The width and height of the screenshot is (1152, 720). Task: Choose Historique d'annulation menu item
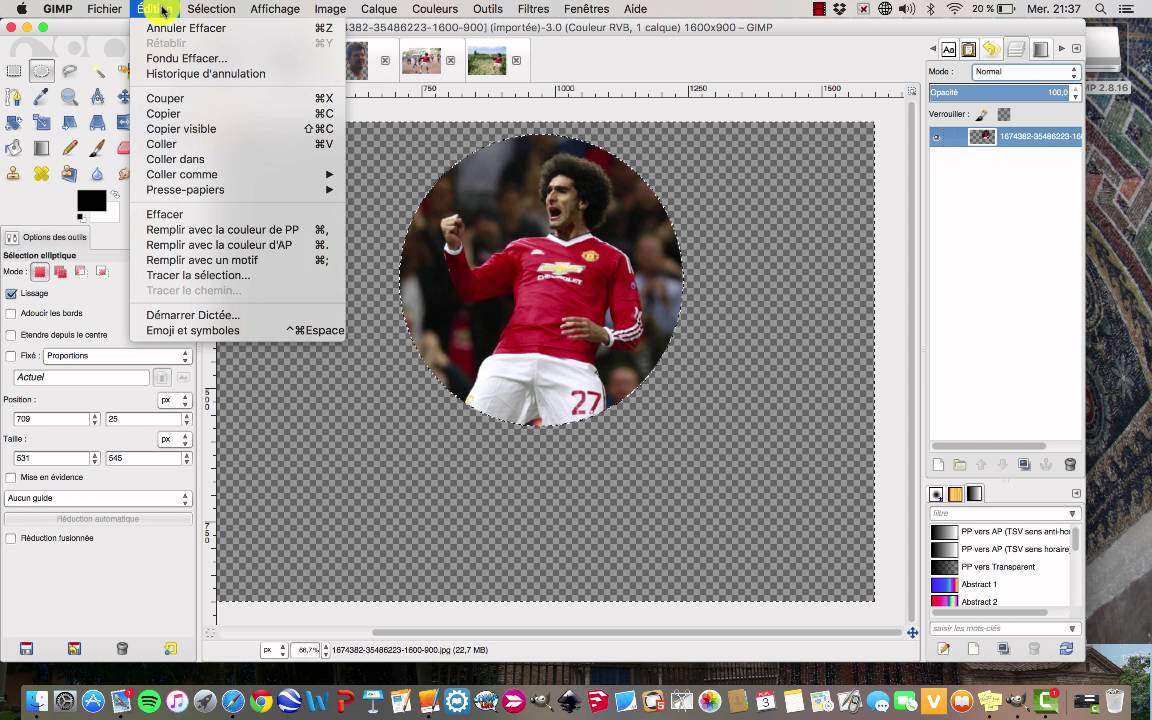click(x=237, y=73)
